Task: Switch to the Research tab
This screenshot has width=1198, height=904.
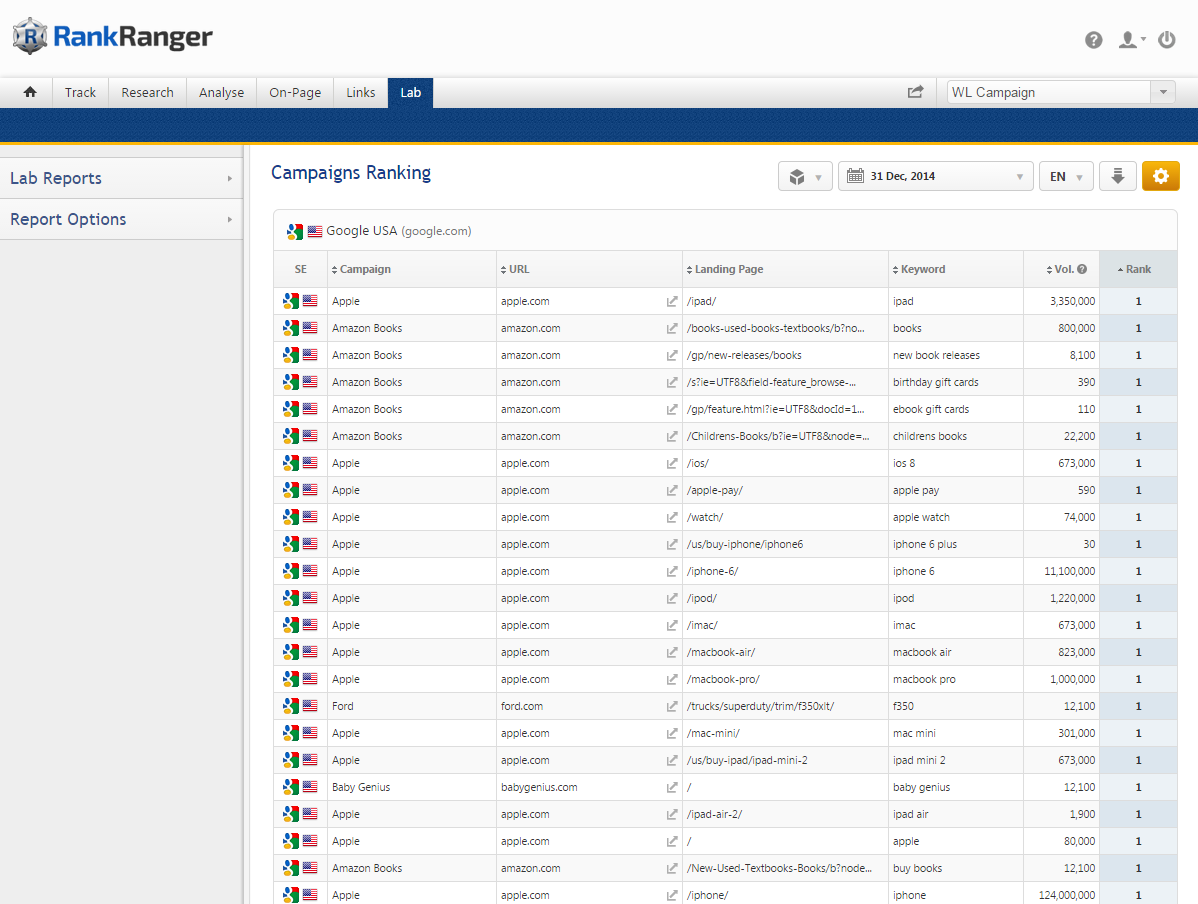Action: [147, 92]
